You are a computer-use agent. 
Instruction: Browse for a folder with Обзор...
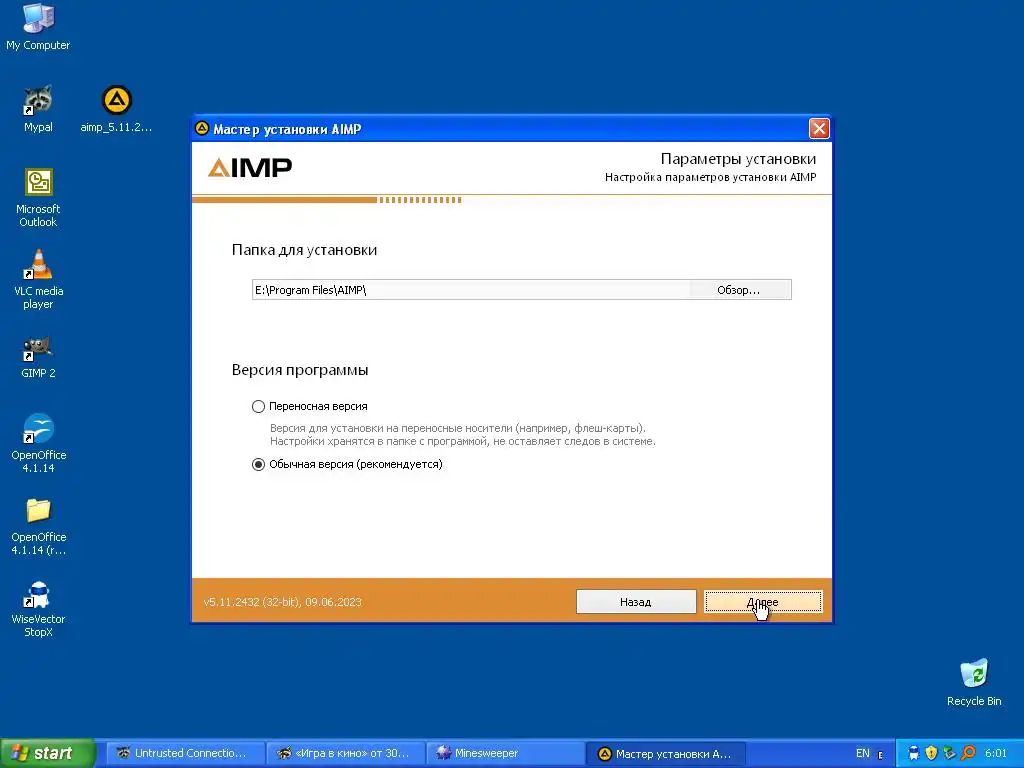pos(739,290)
